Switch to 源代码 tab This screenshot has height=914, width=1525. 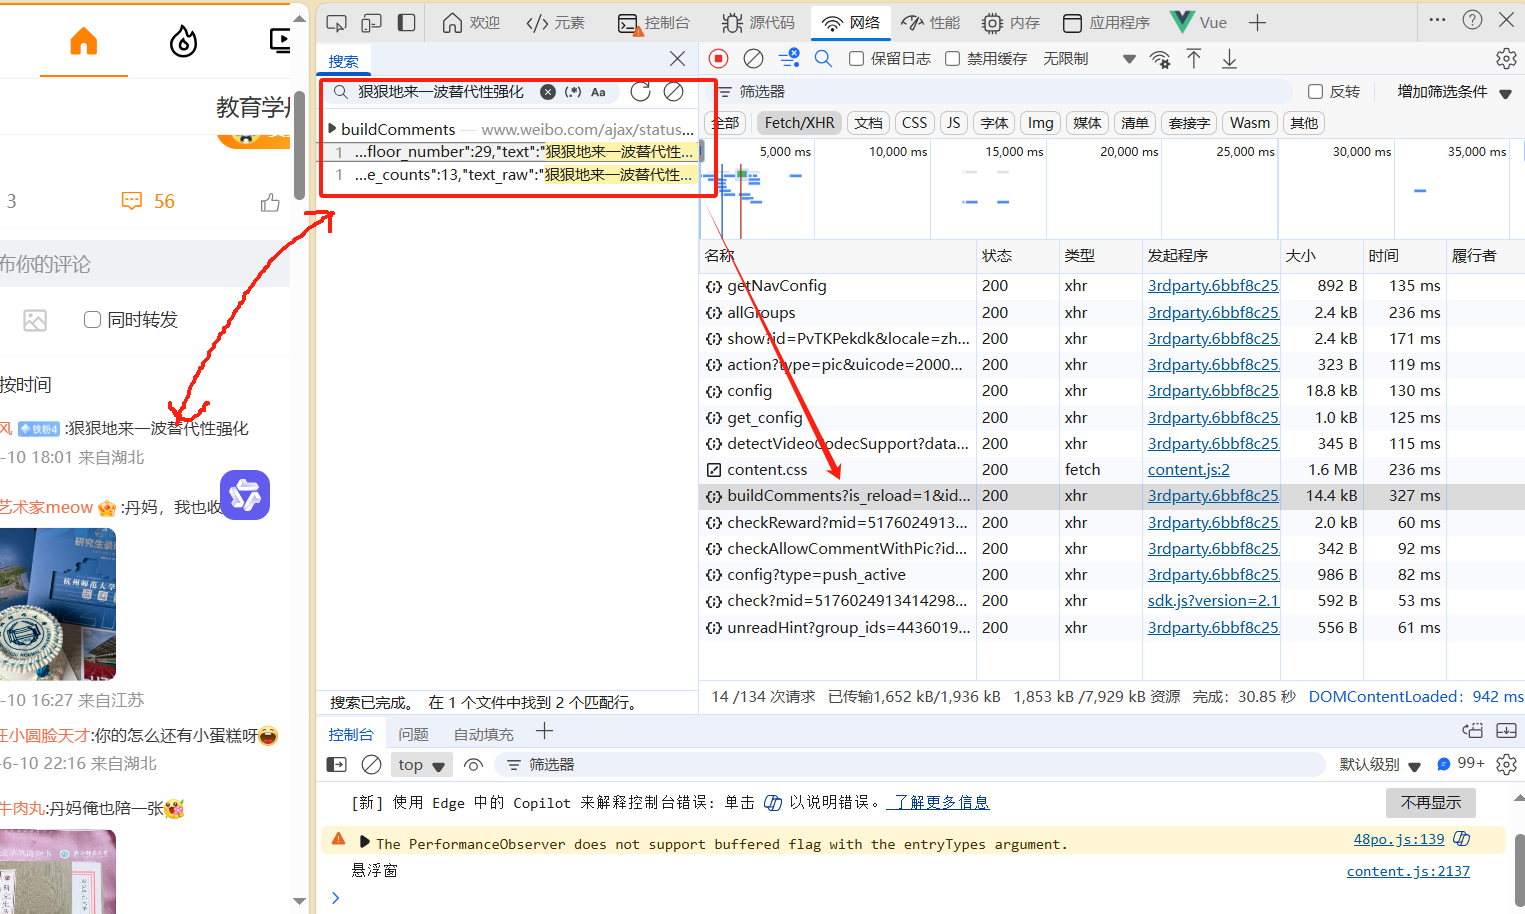758,22
